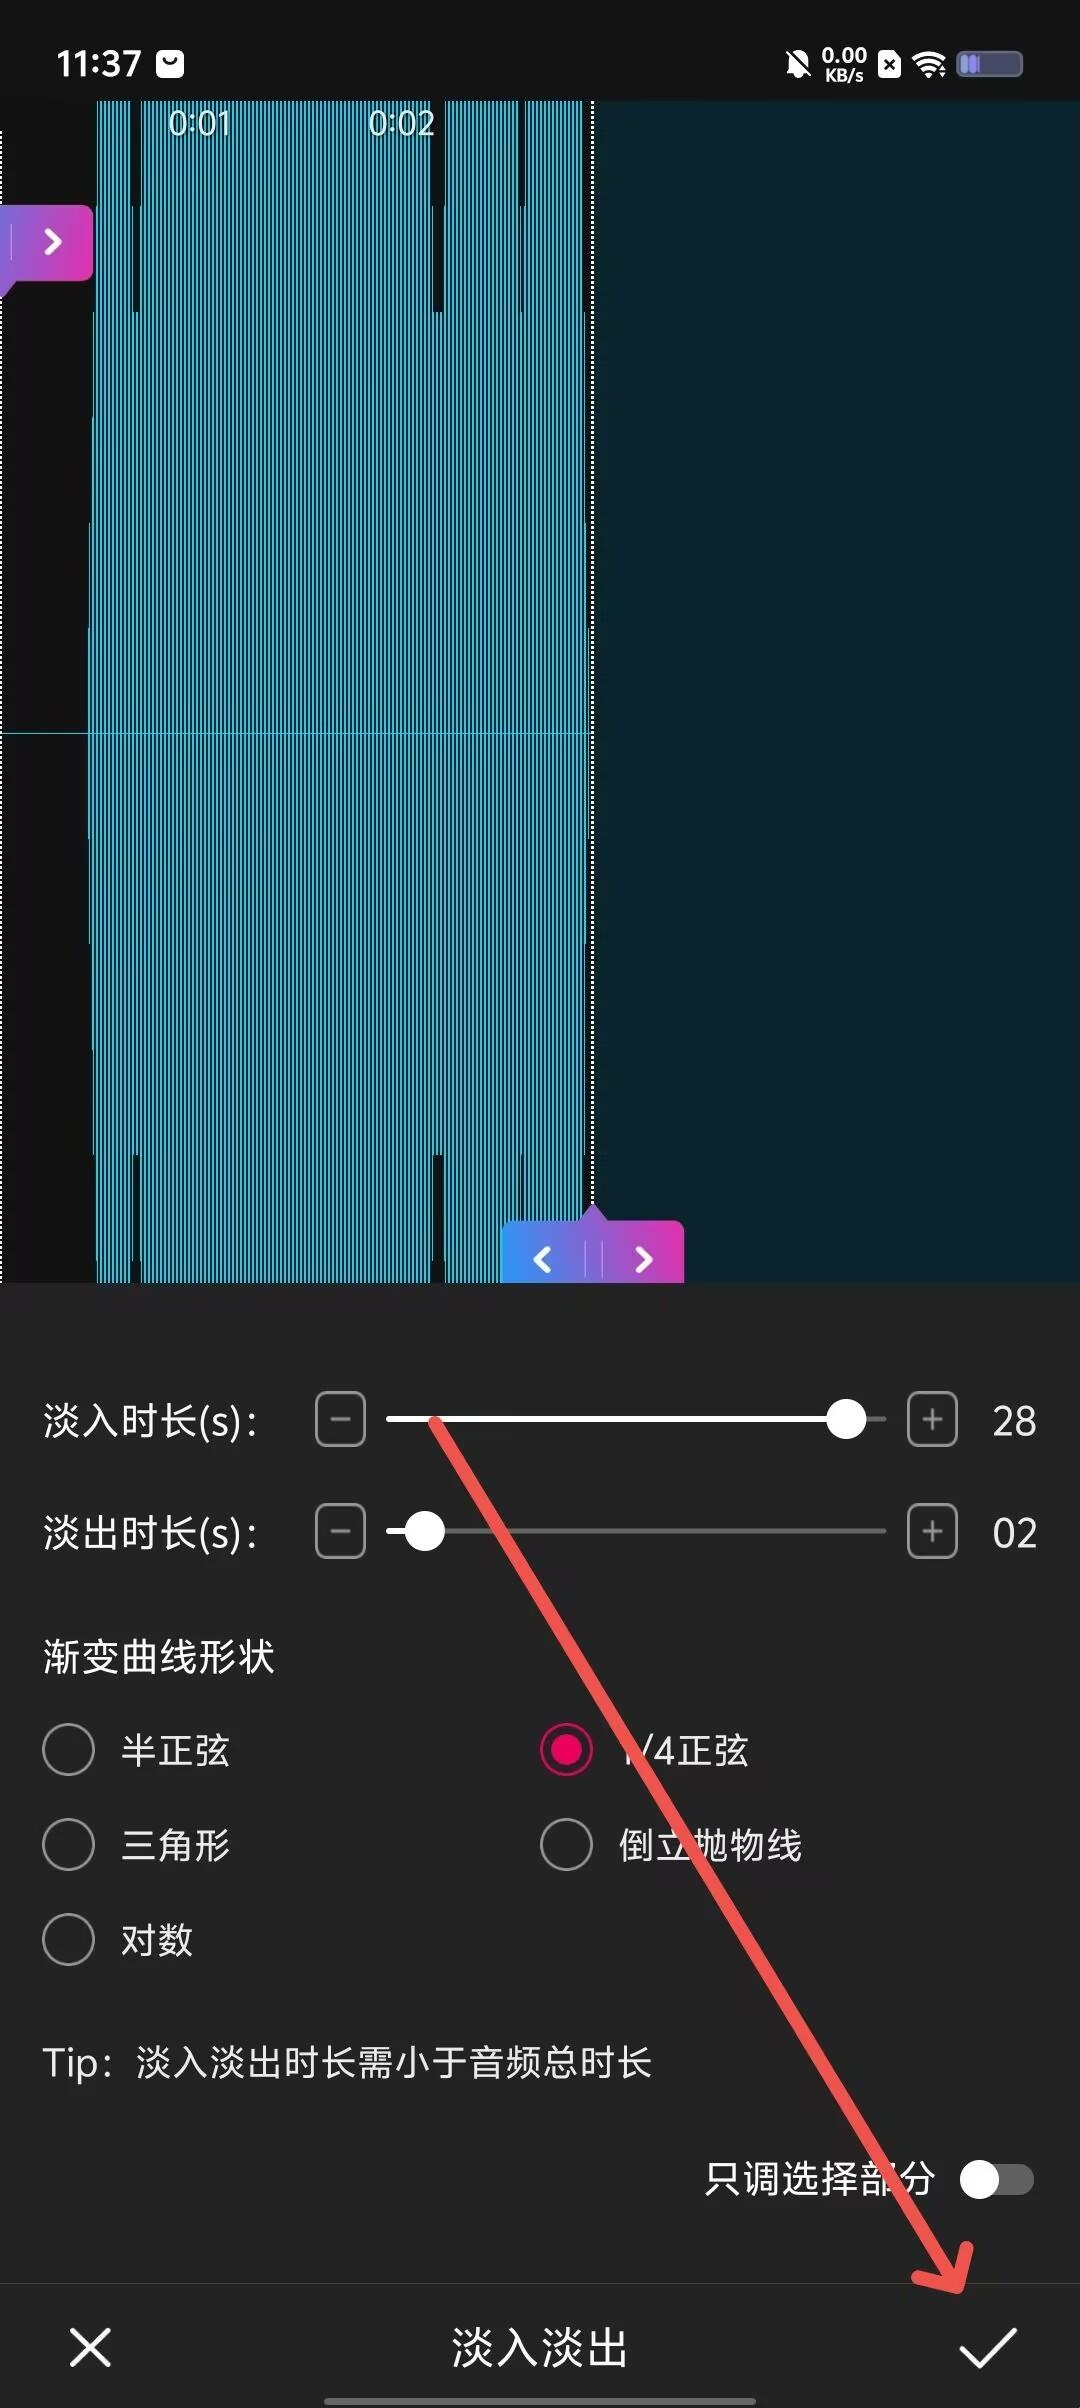Viewport: 1080px width, 2408px height.
Task: Confirm fade settings with the checkmark icon
Action: pyautogui.click(x=987, y=2347)
